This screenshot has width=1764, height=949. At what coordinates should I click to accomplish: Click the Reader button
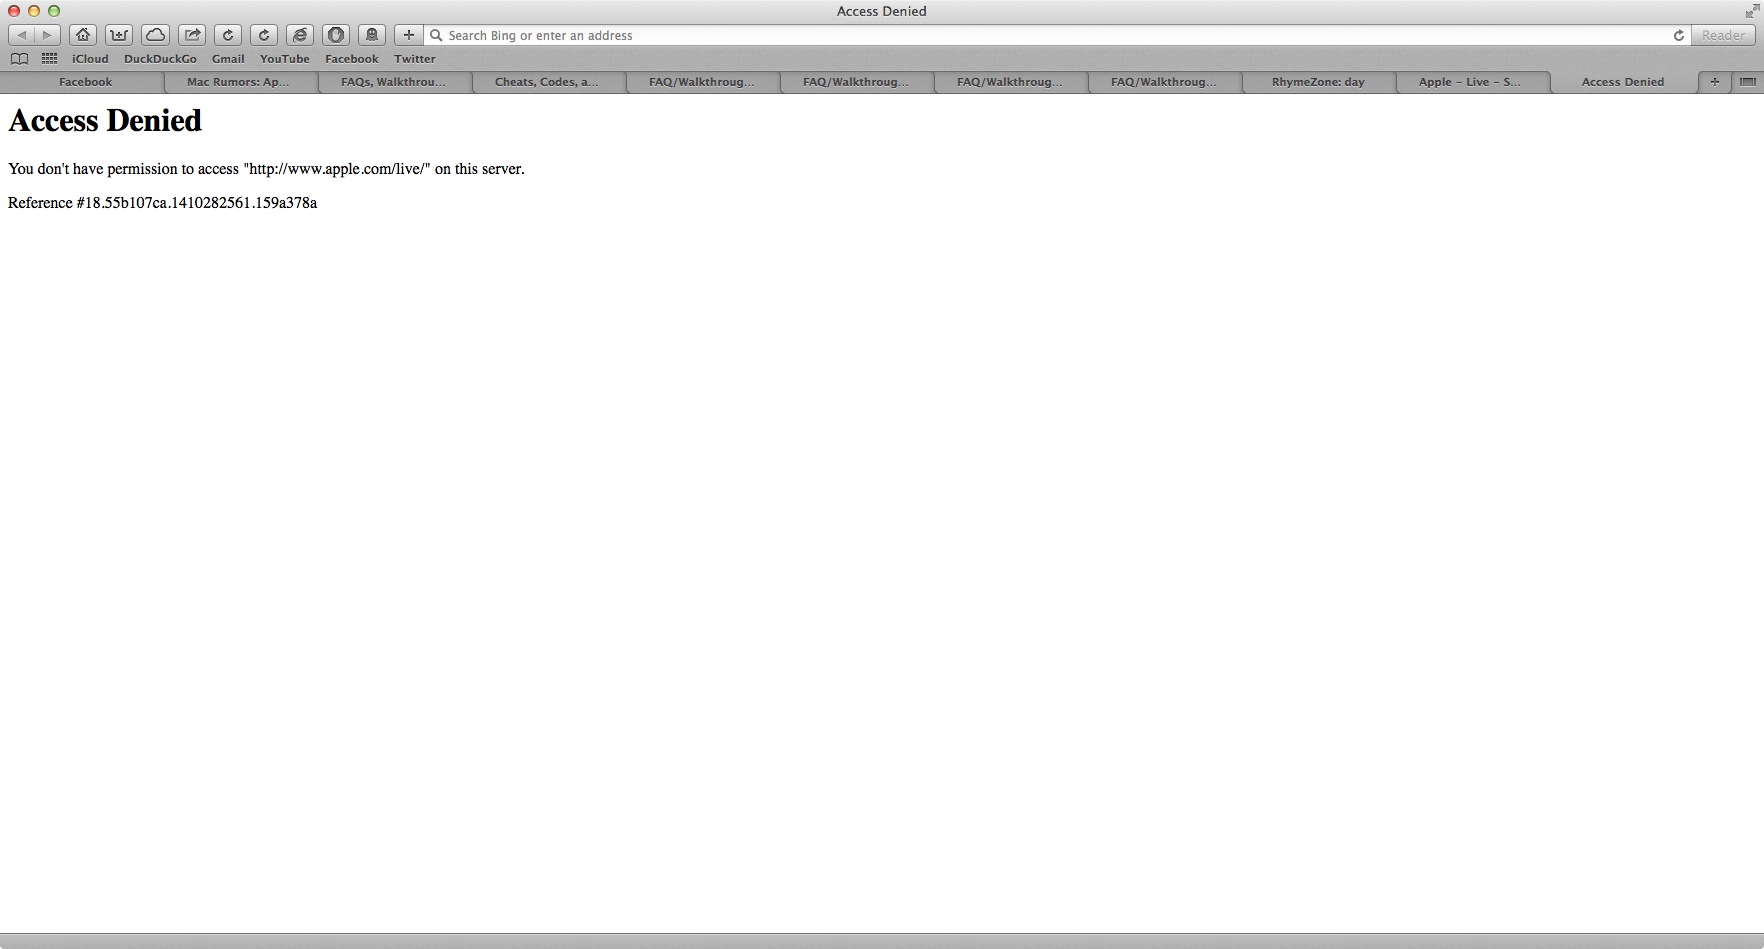(1723, 35)
